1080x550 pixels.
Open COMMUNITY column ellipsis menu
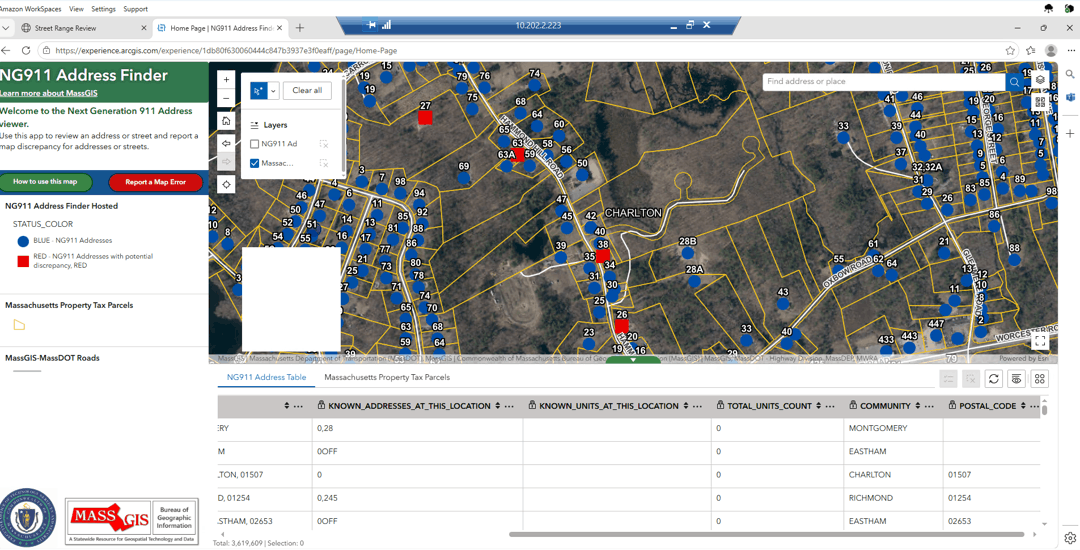[929, 406]
